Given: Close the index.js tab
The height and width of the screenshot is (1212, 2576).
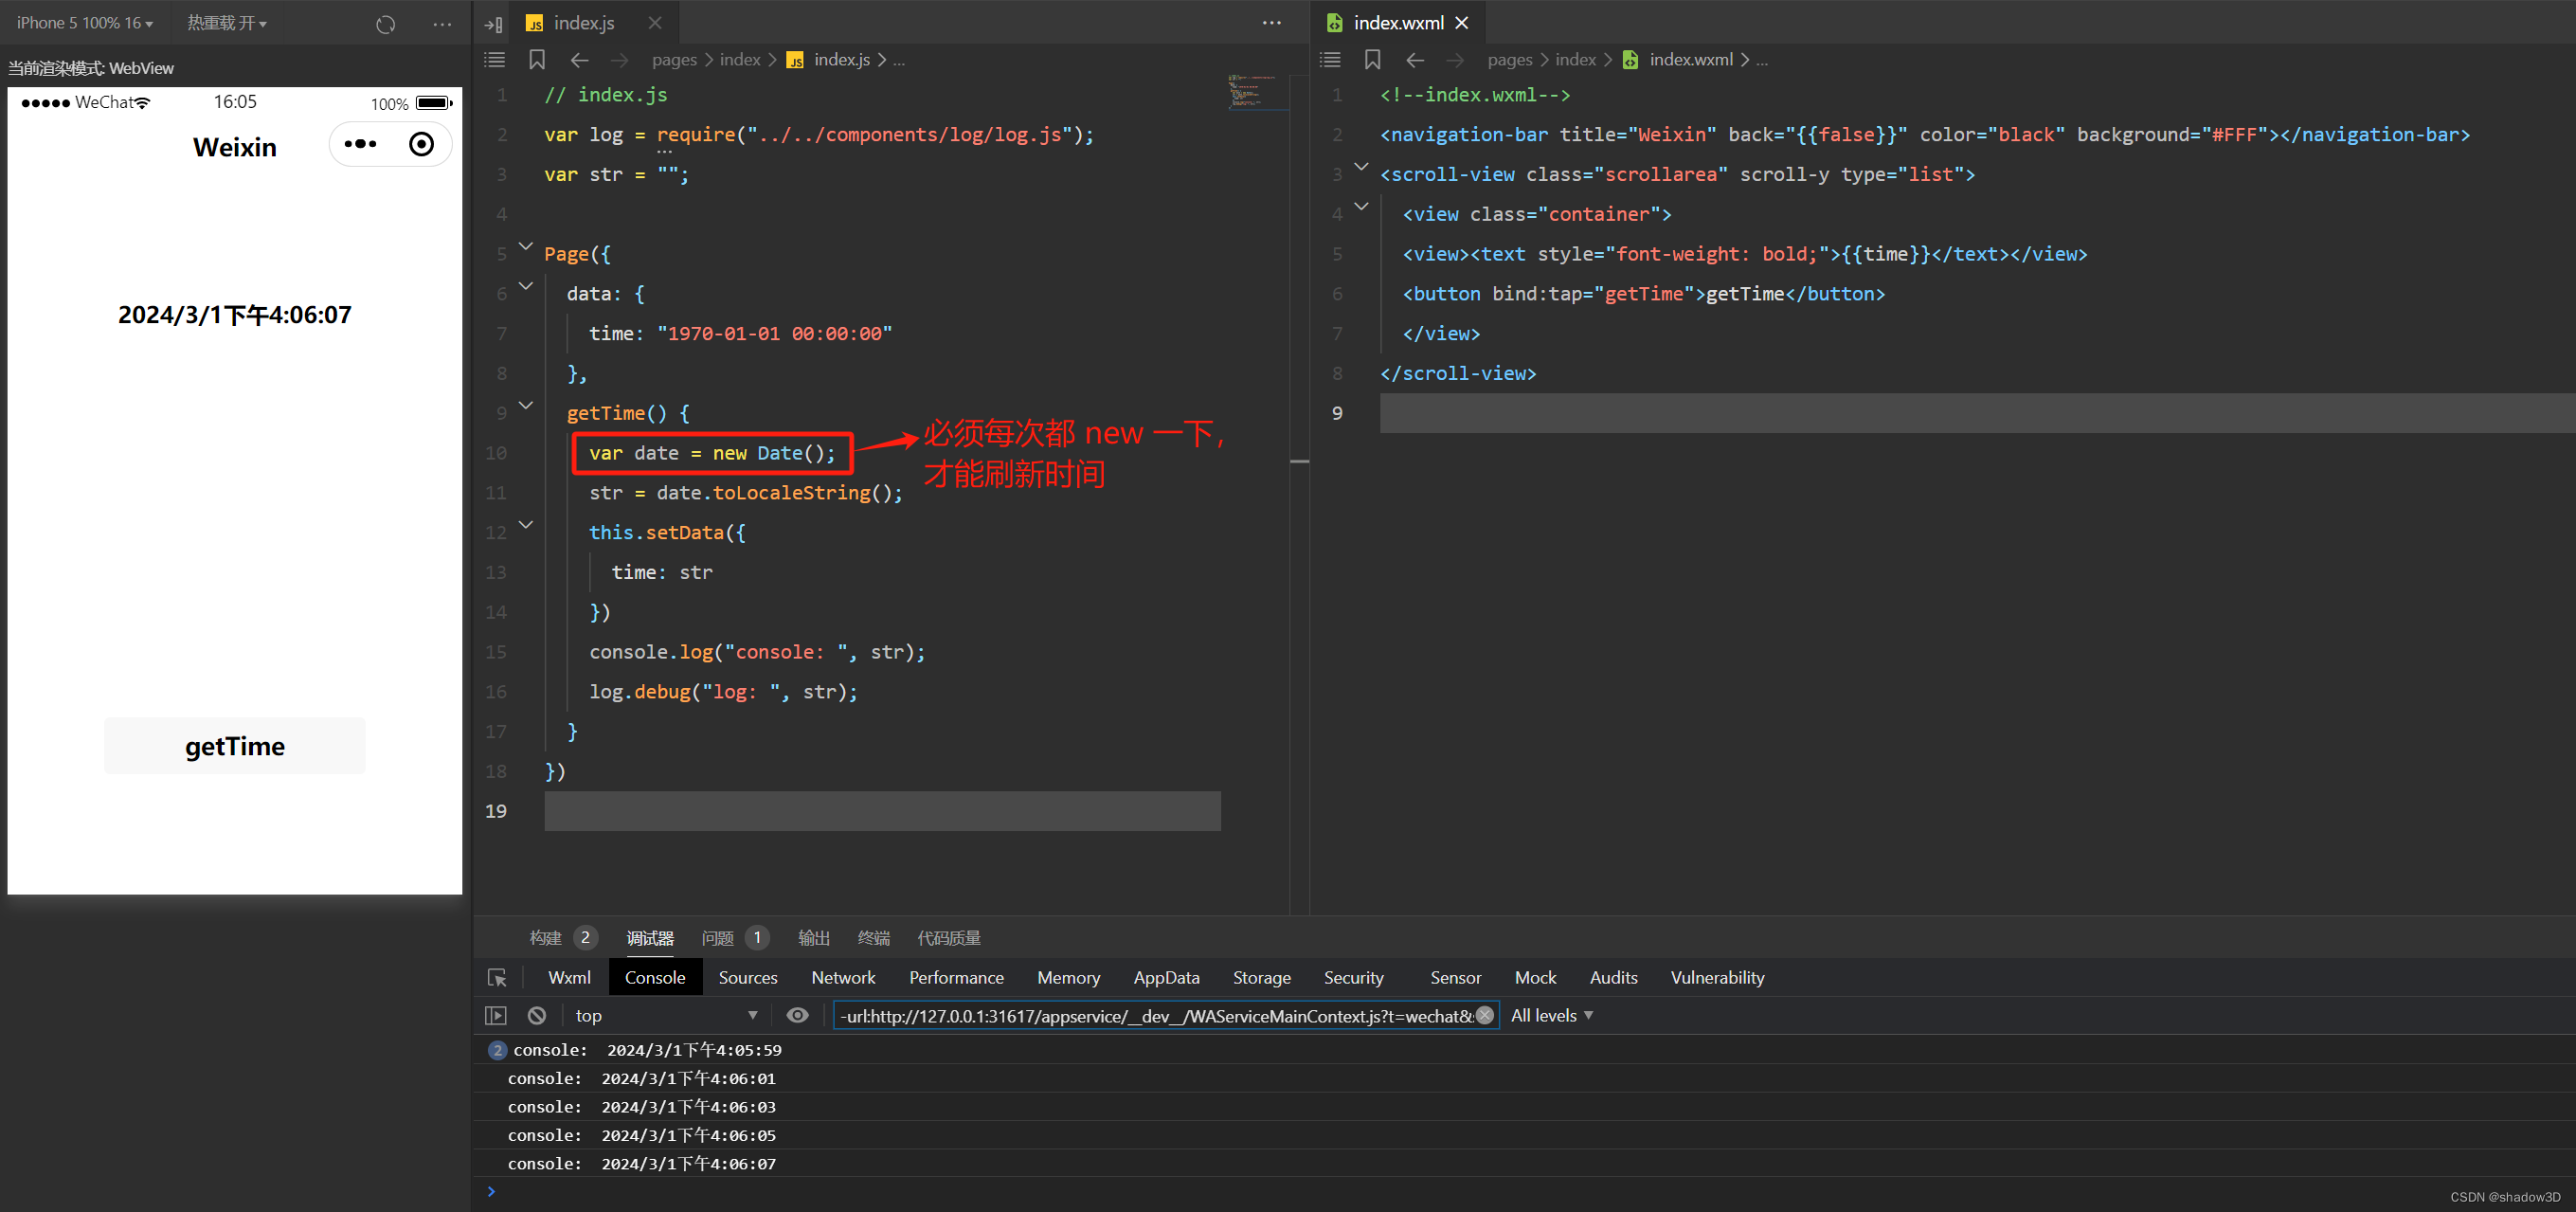Looking at the screenshot, I should pyautogui.click(x=655, y=23).
